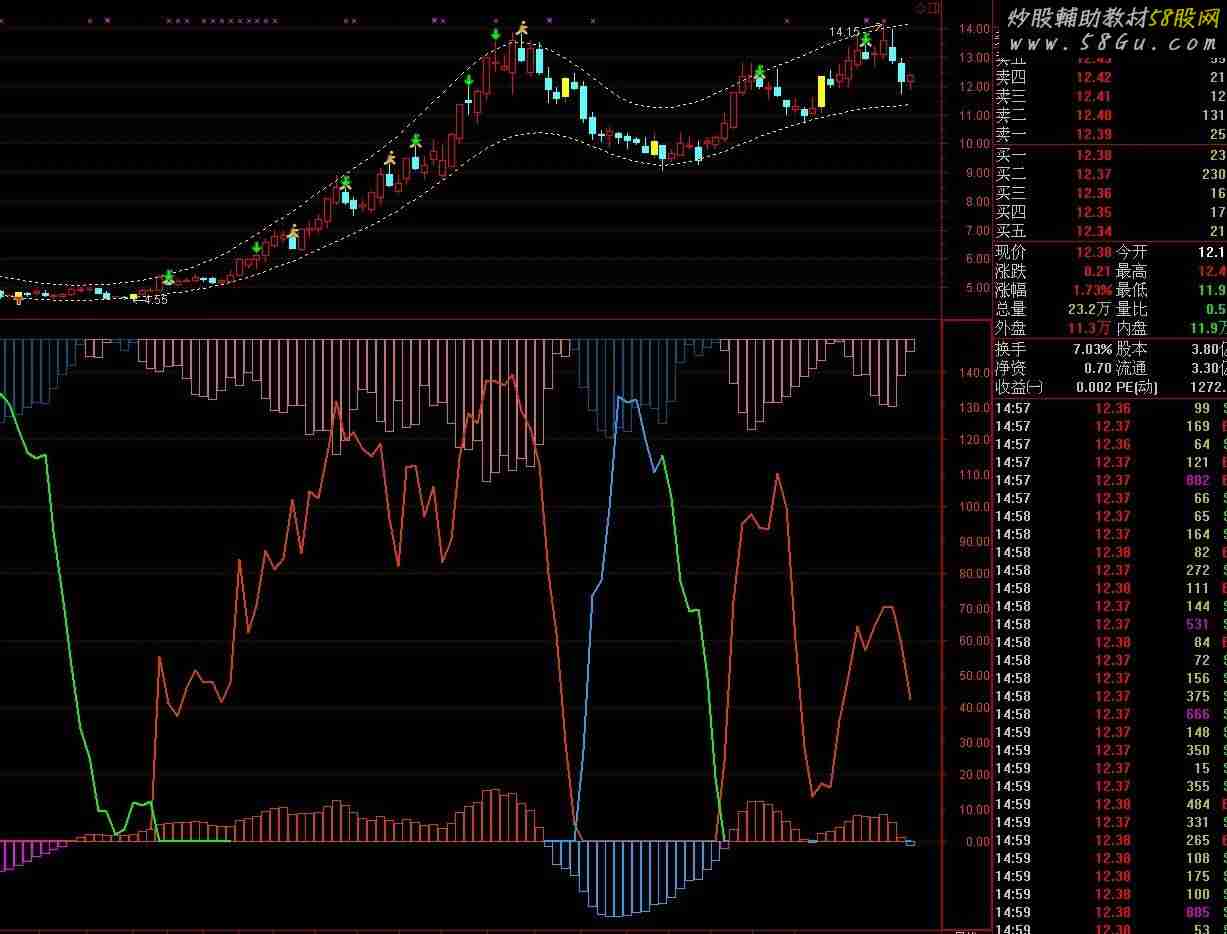
Task: Select the 买三 bid row at 12.36
Action: click(1110, 193)
